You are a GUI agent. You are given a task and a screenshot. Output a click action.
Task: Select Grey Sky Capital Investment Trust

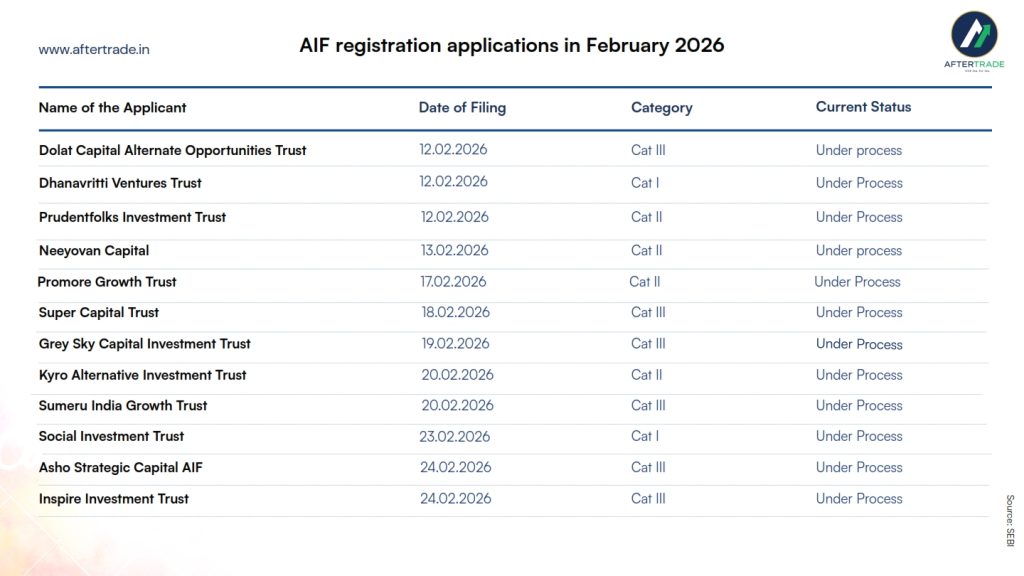click(x=144, y=343)
